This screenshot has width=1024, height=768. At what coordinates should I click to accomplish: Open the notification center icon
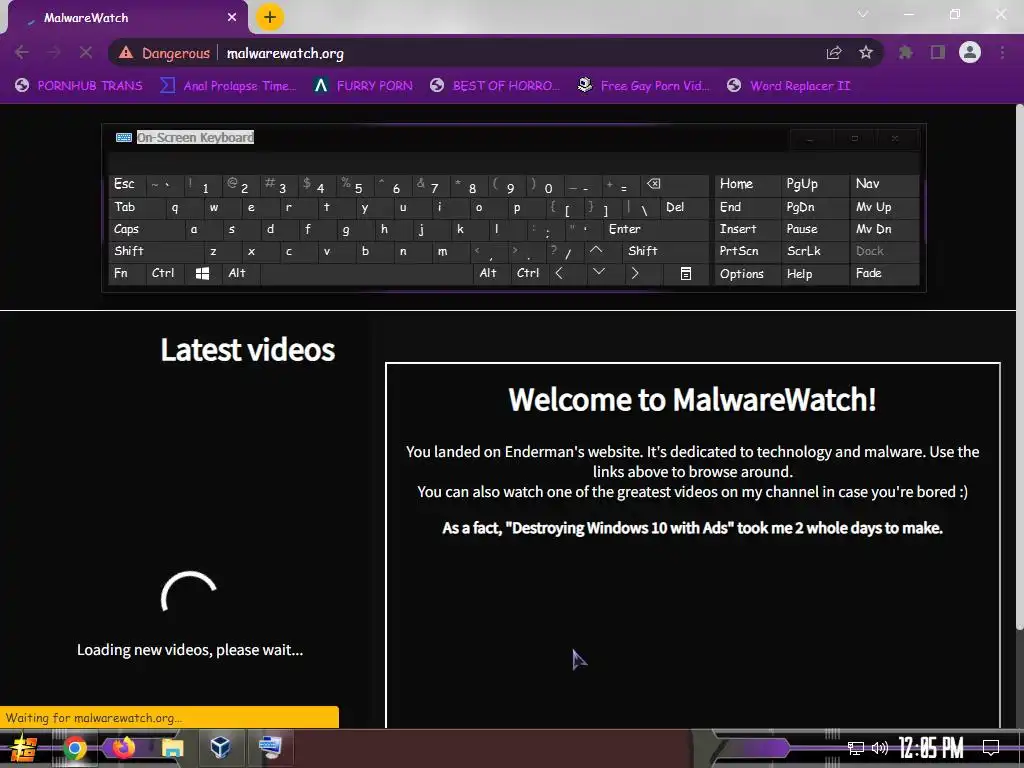coord(991,747)
